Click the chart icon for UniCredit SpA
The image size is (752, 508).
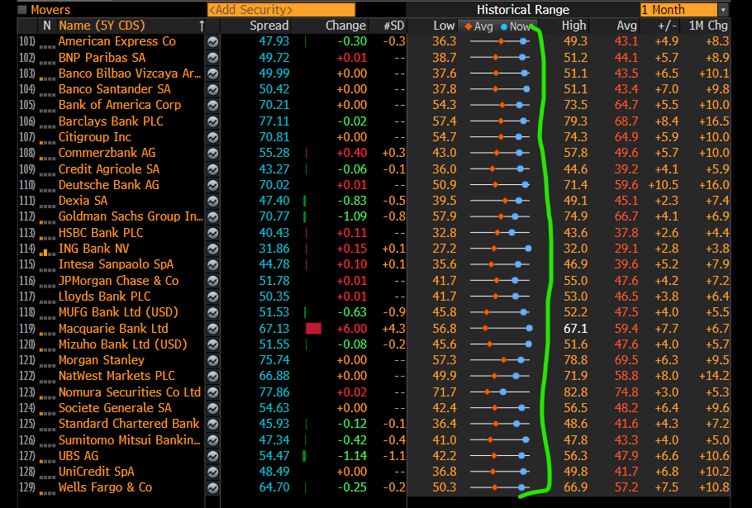(x=212, y=472)
